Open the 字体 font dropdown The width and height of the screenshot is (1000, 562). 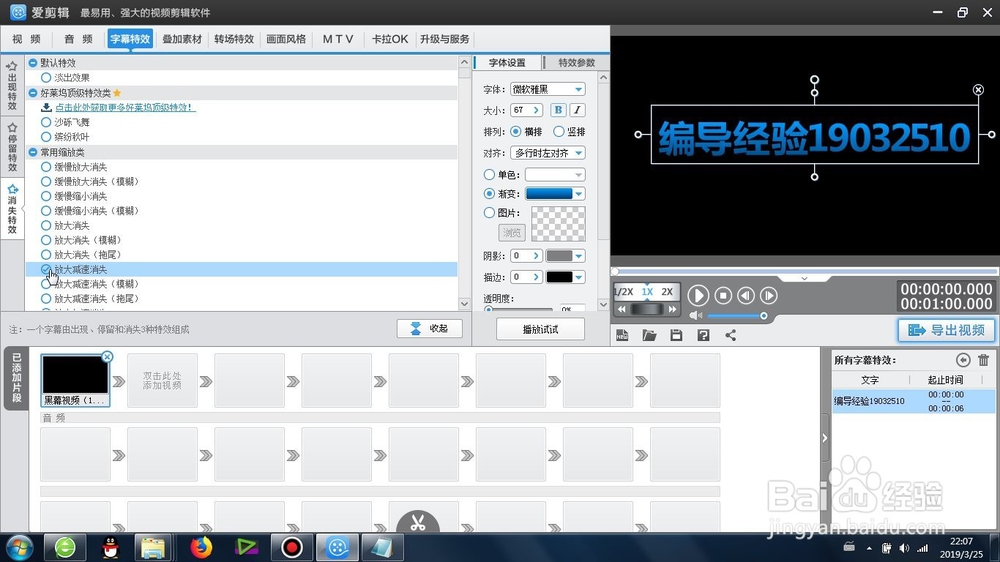point(548,89)
